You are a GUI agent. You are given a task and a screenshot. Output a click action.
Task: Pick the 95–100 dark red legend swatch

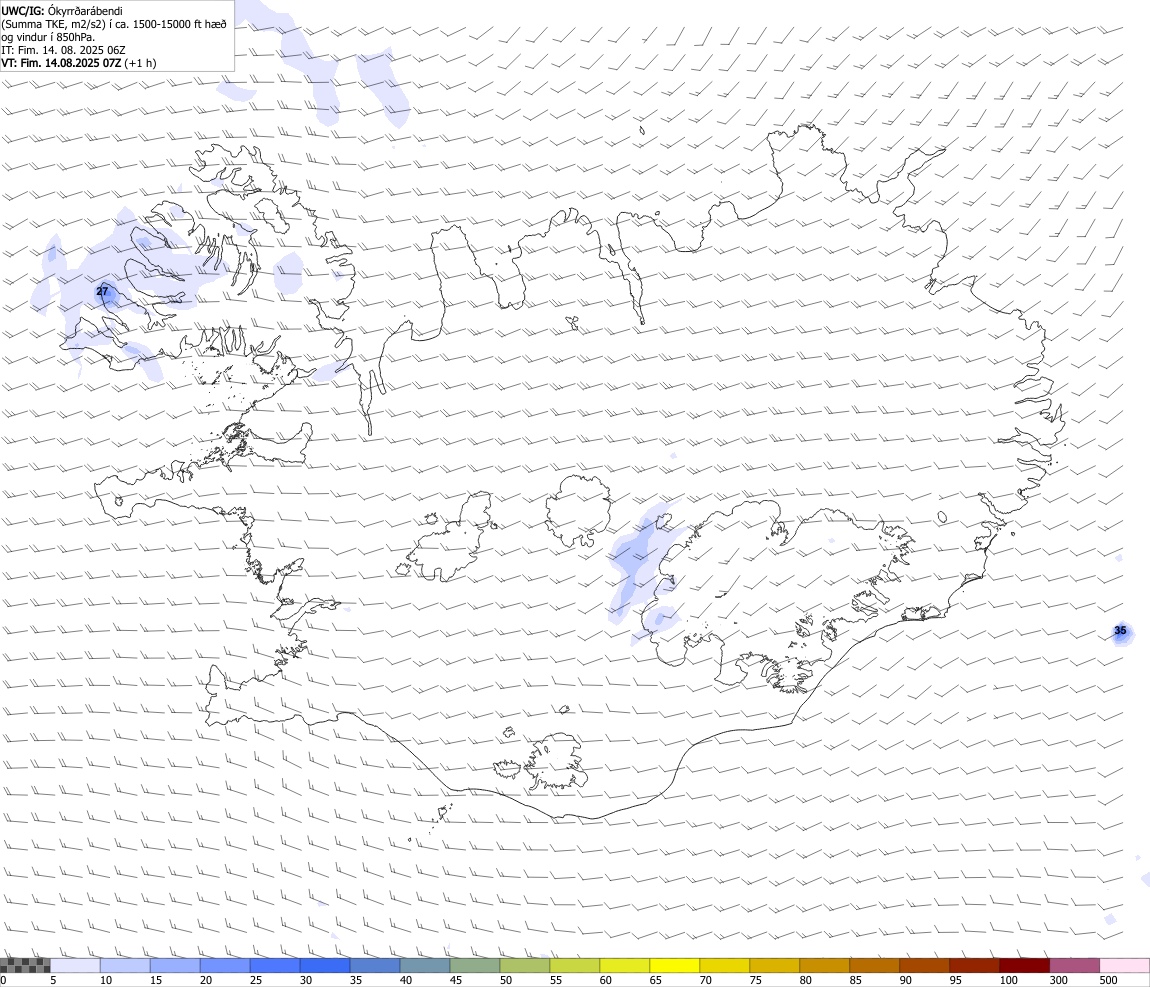coord(974,965)
